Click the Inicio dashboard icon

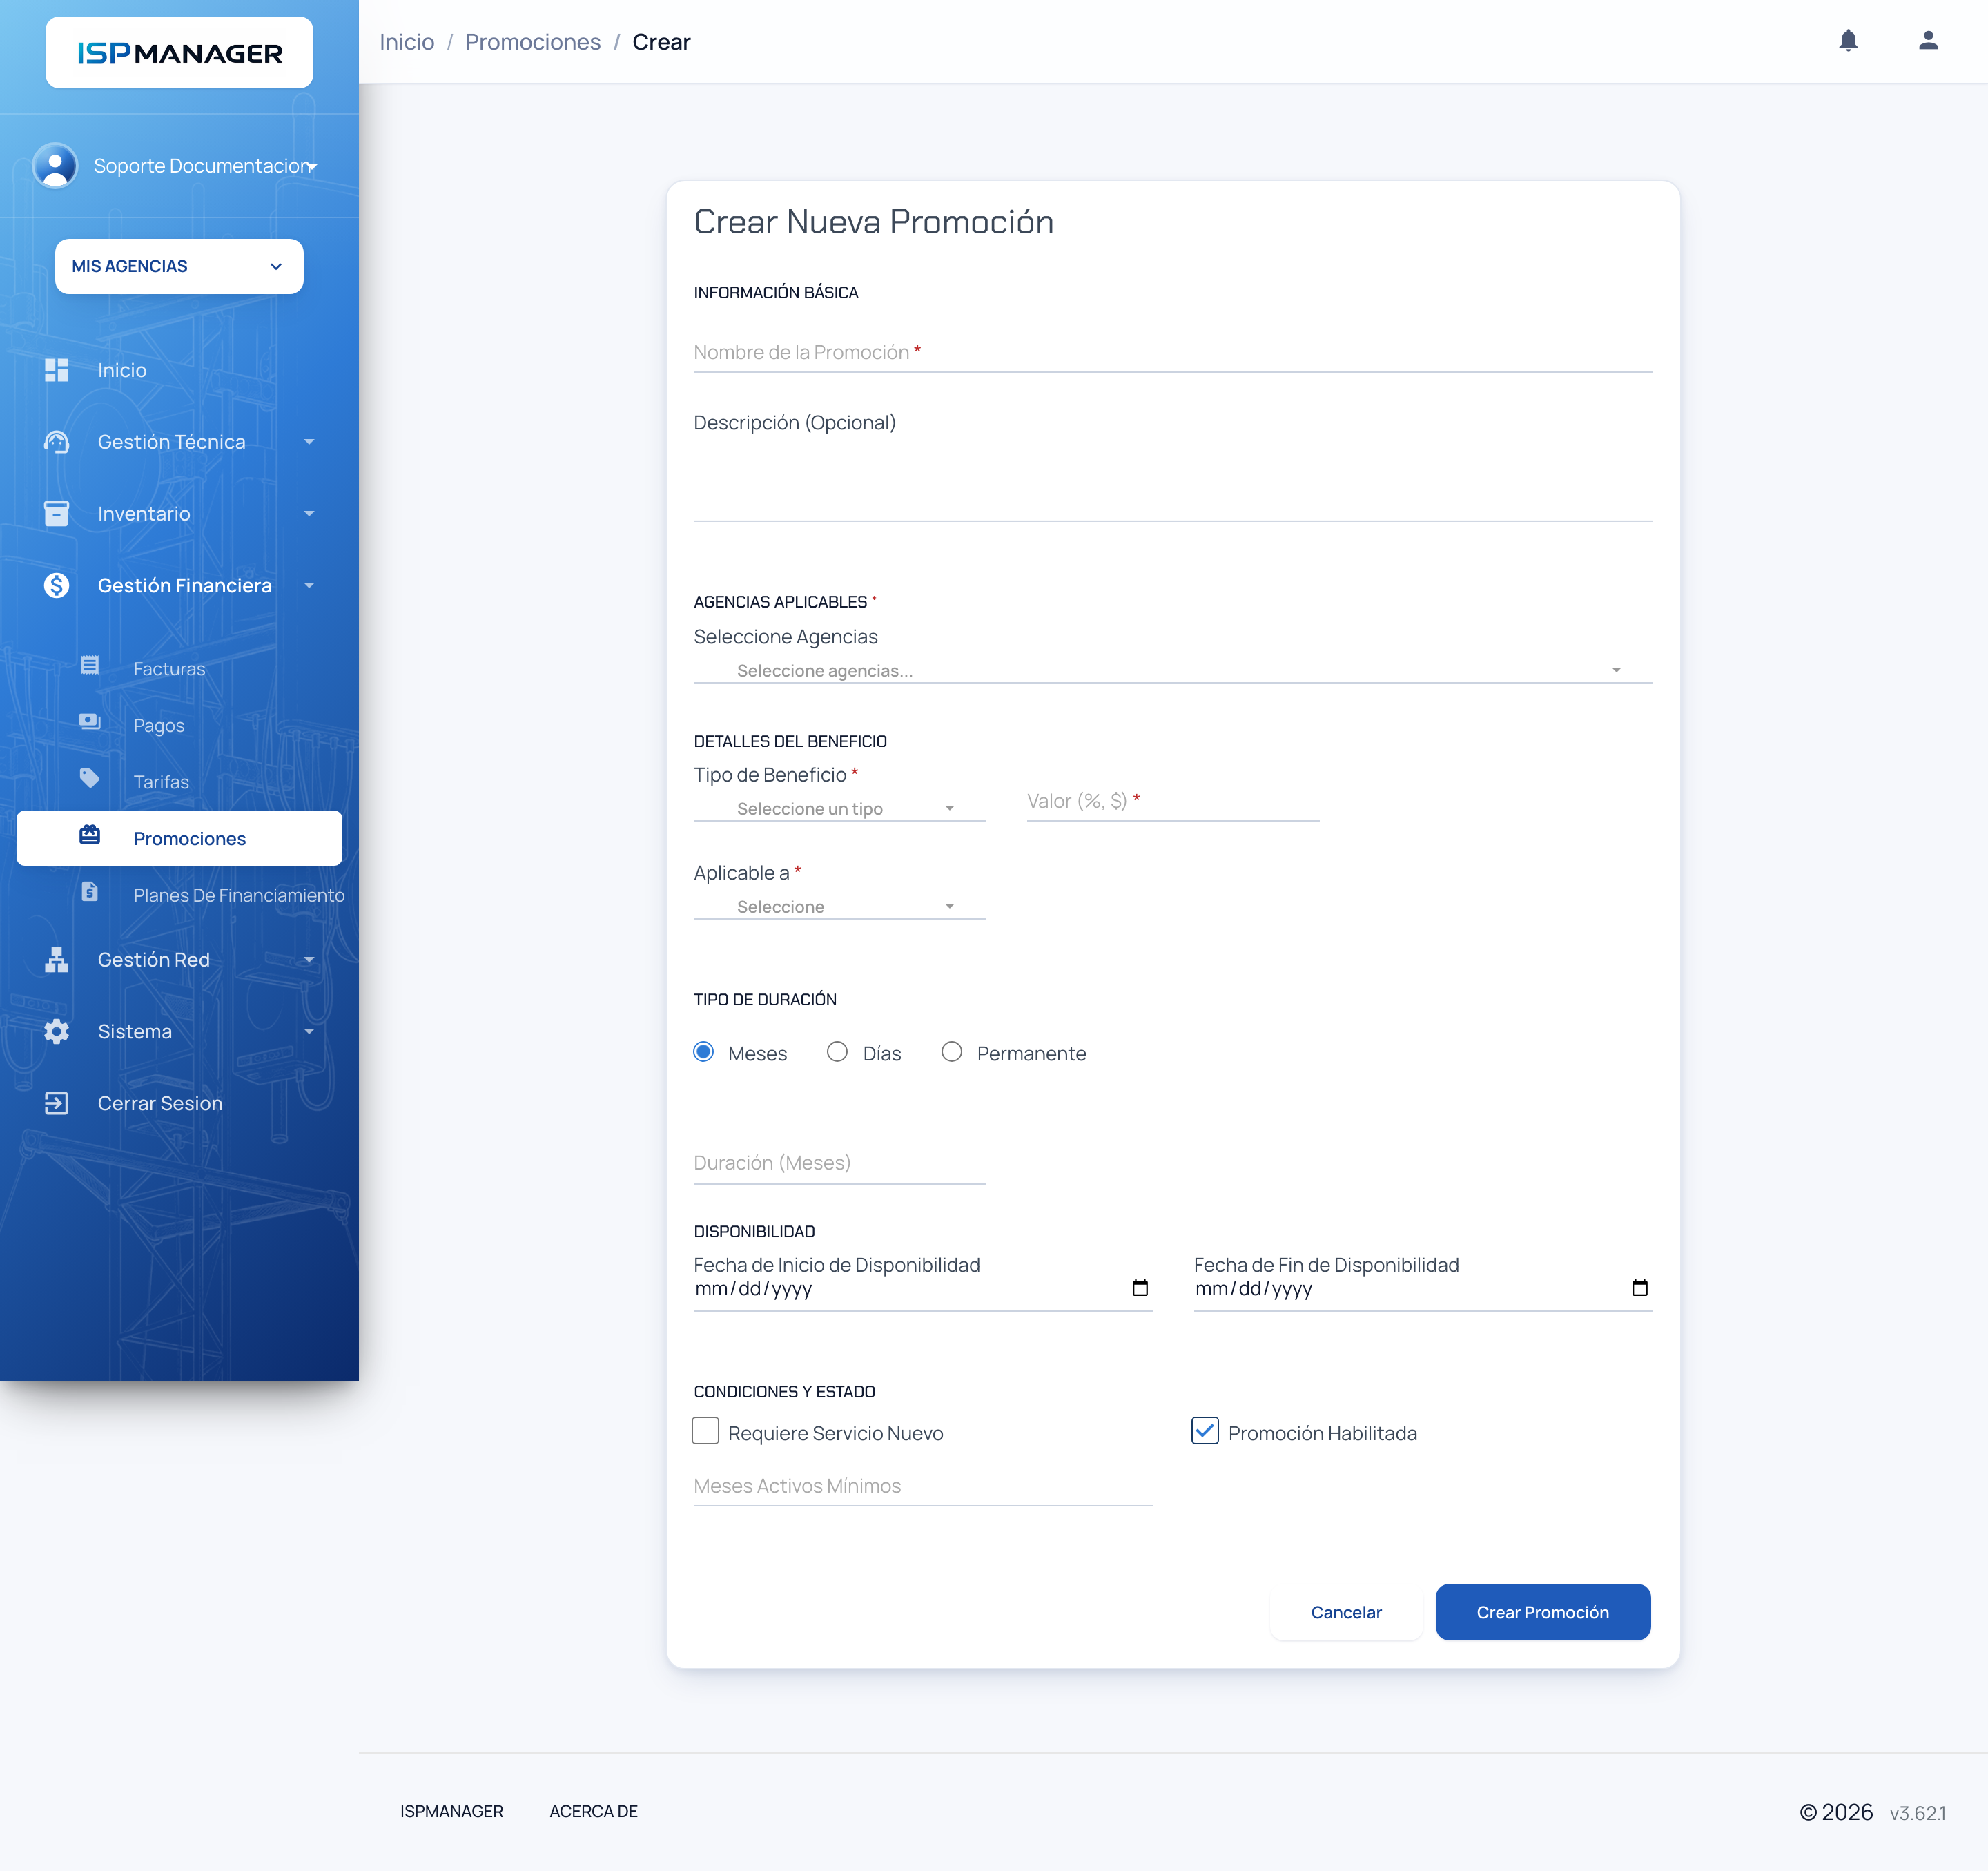57,370
